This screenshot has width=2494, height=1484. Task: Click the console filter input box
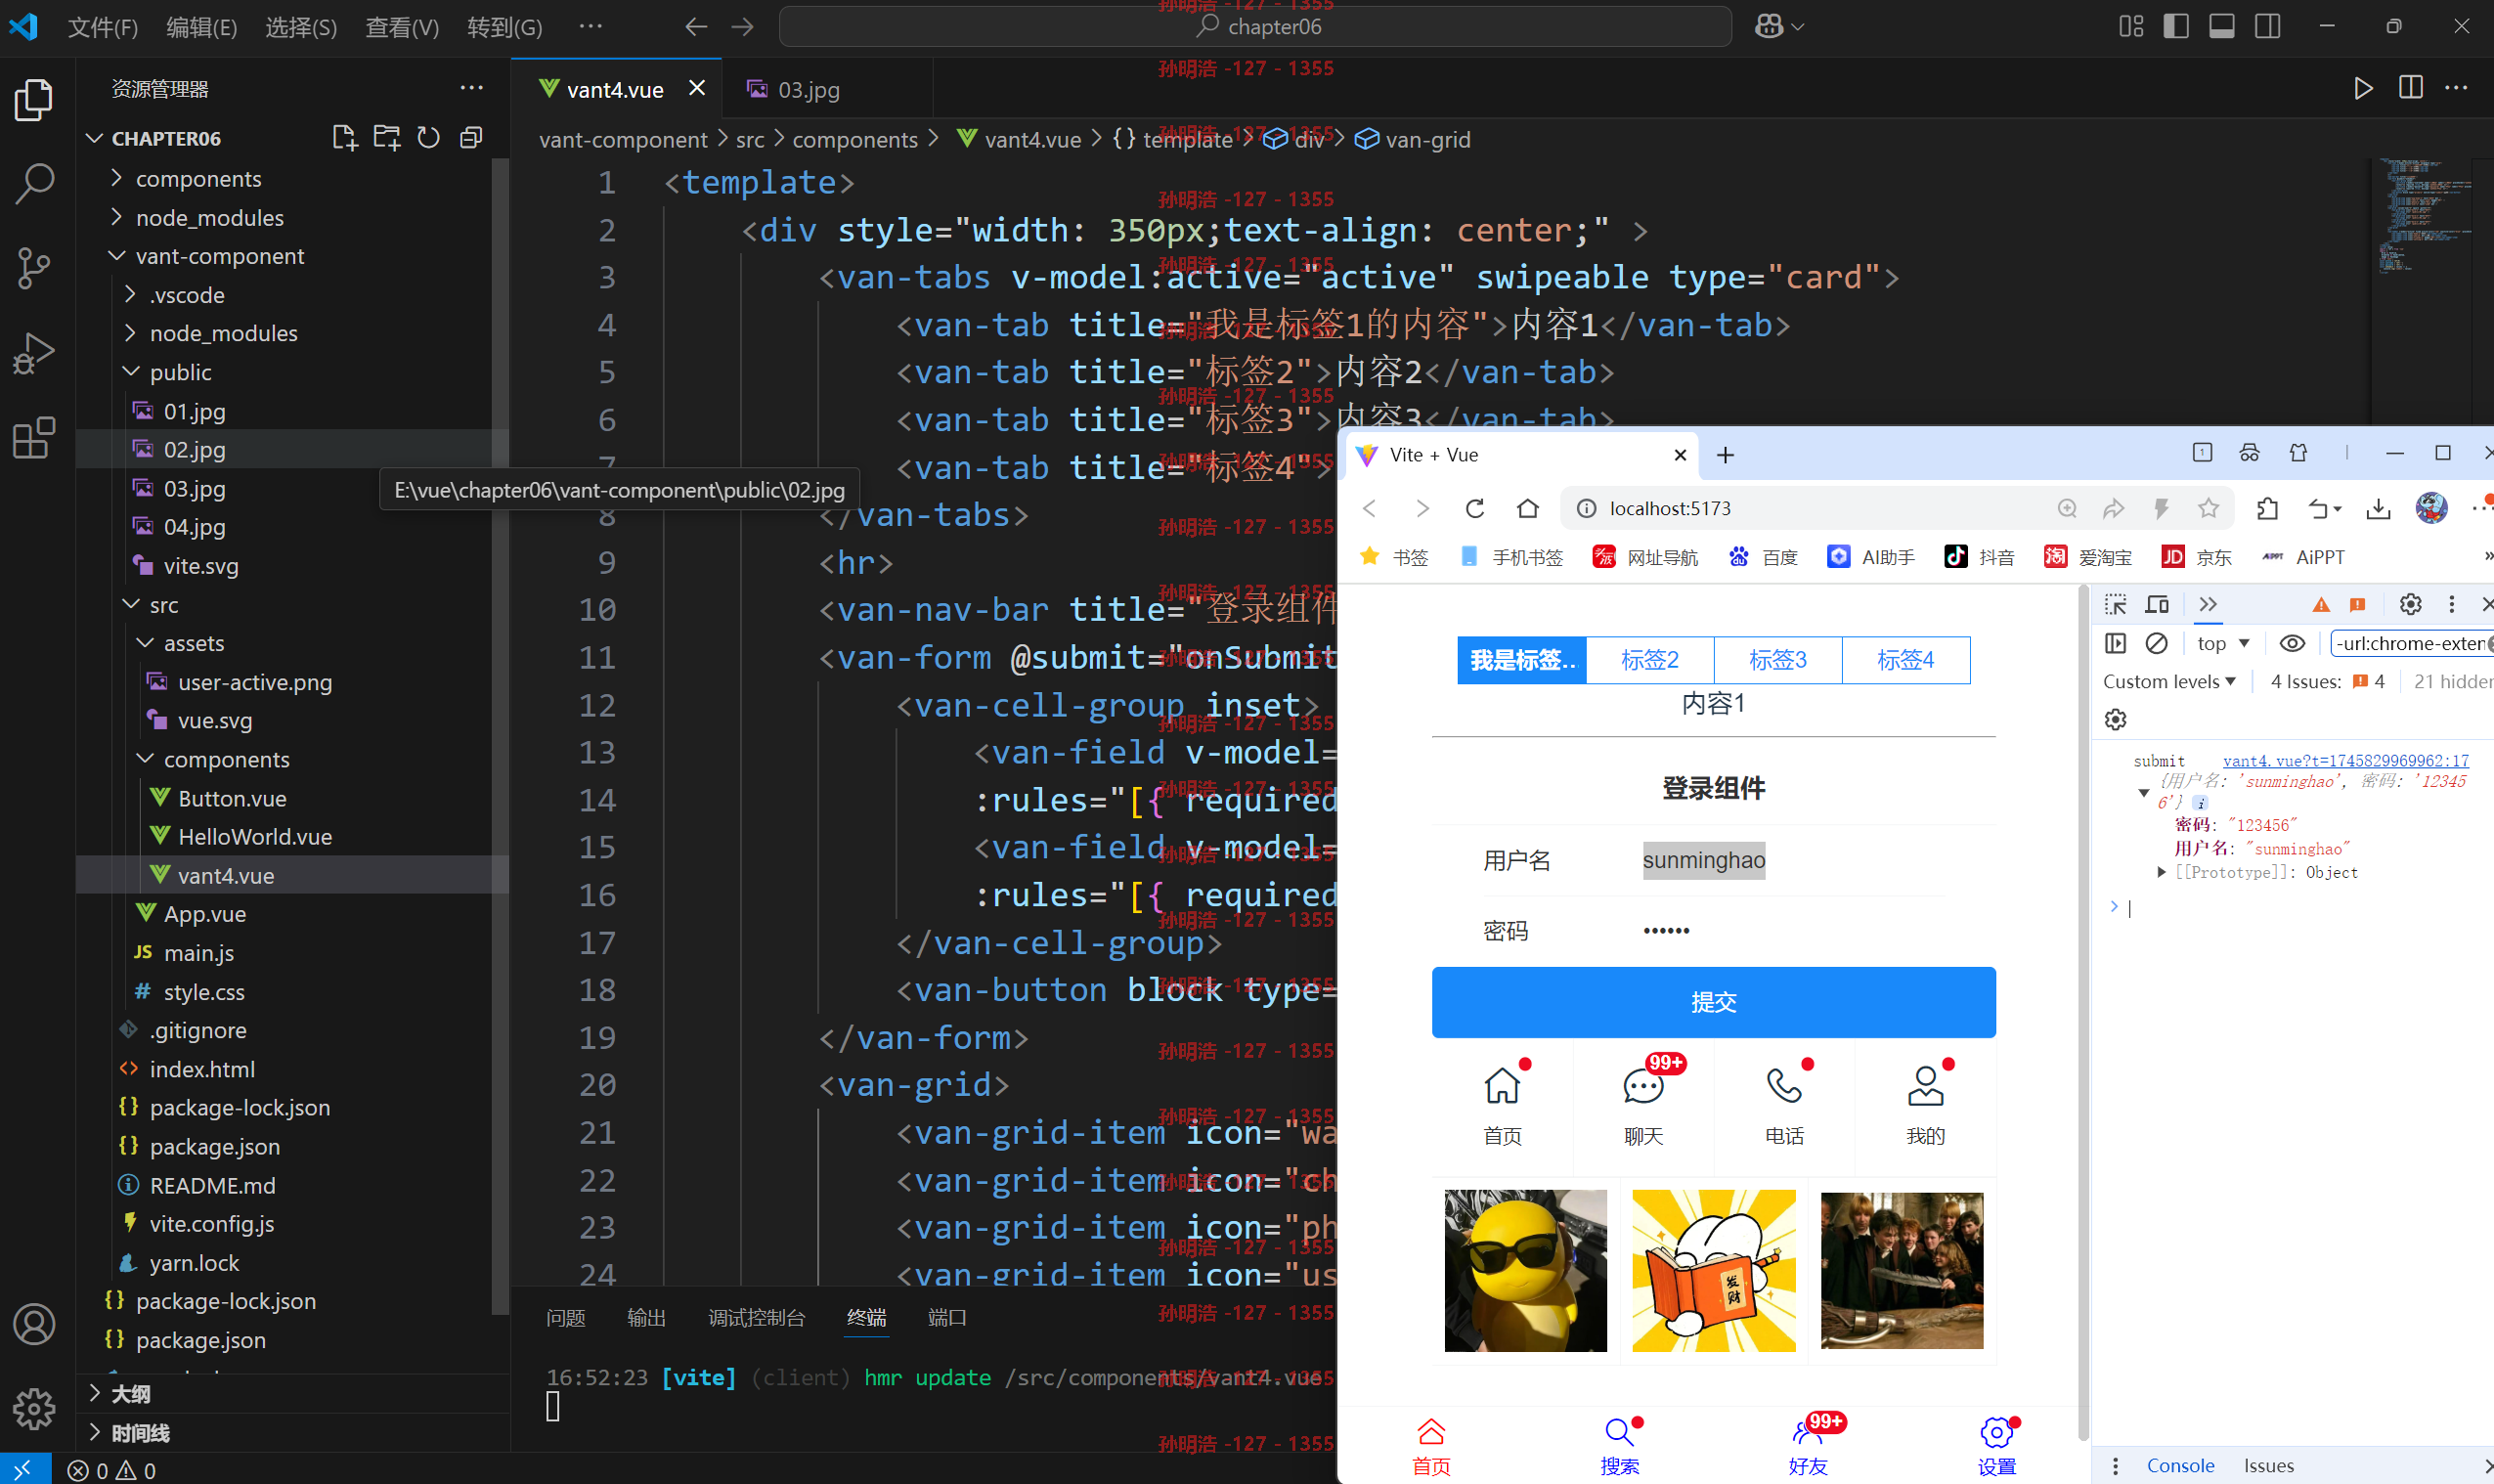point(2412,644)
